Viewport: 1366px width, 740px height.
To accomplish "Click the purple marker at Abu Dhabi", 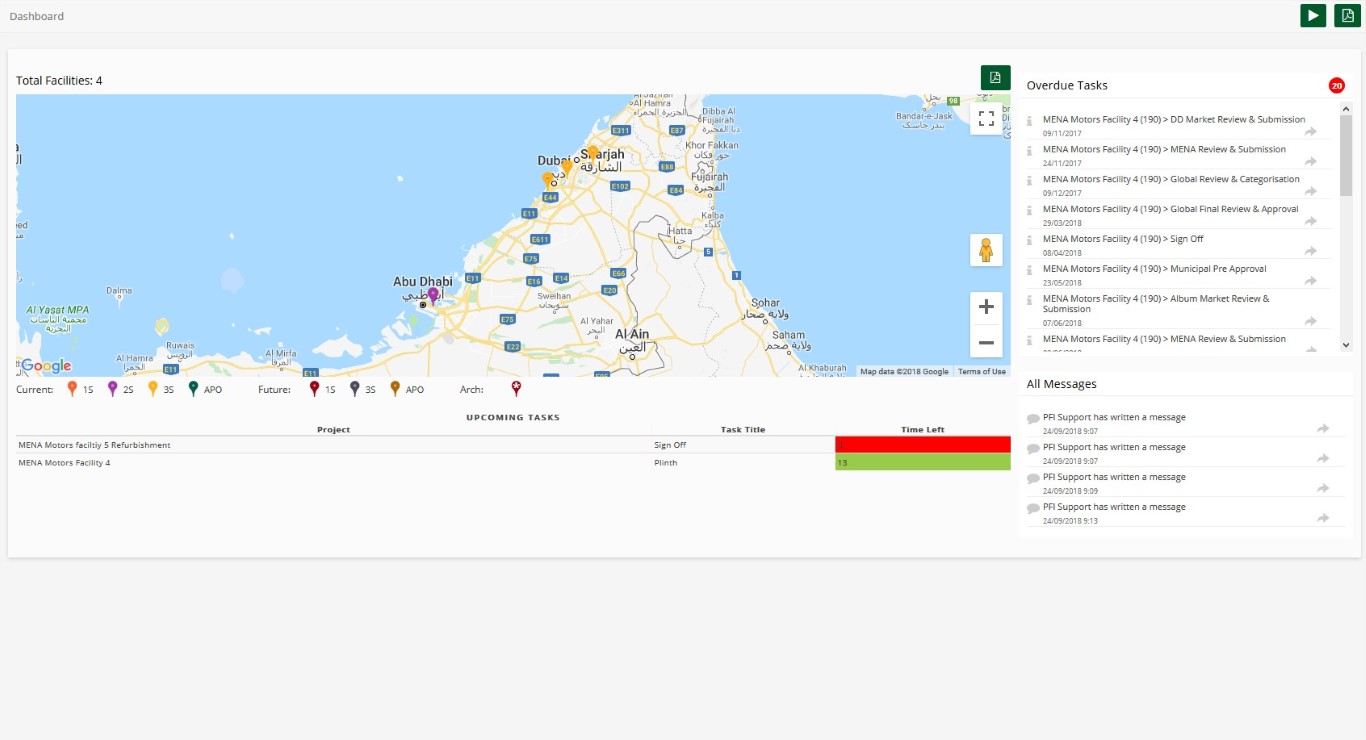I will point(433,295).
